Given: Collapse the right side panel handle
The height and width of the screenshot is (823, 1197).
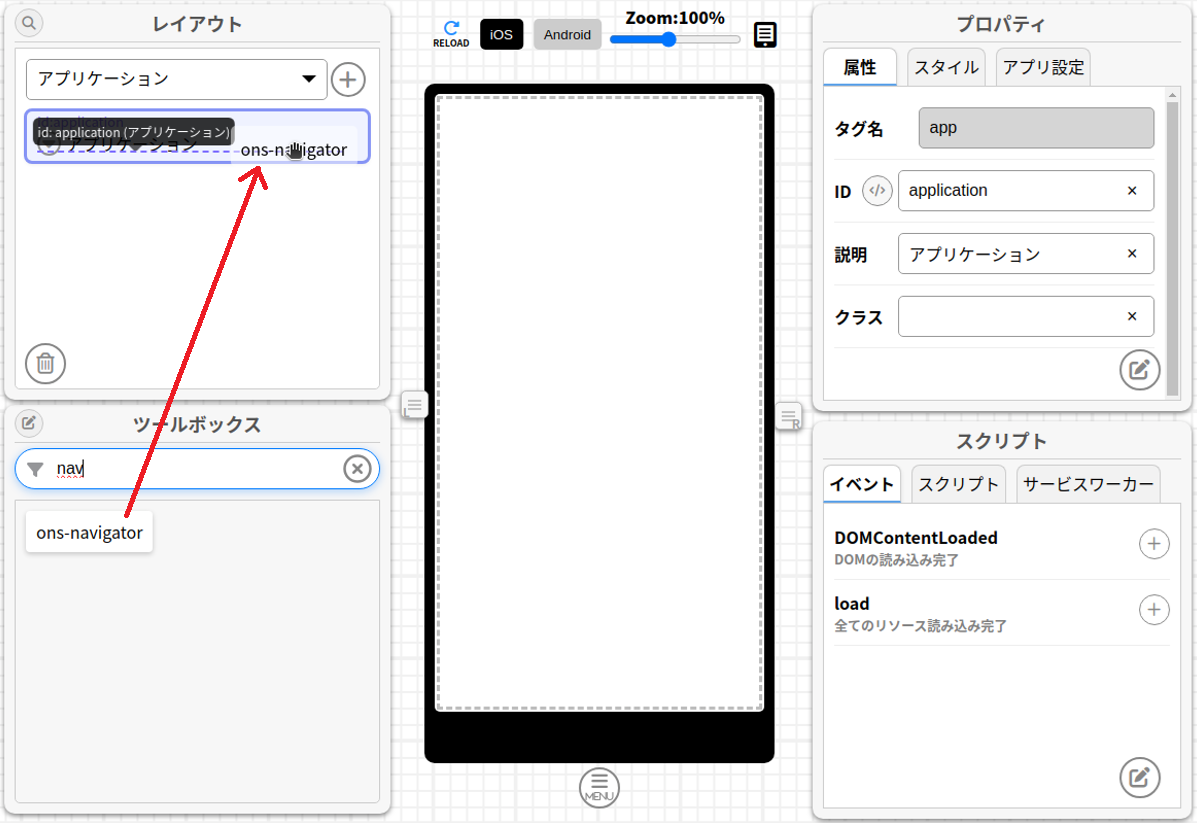Looking at the screenshot, I should click(x=789, y=415).
